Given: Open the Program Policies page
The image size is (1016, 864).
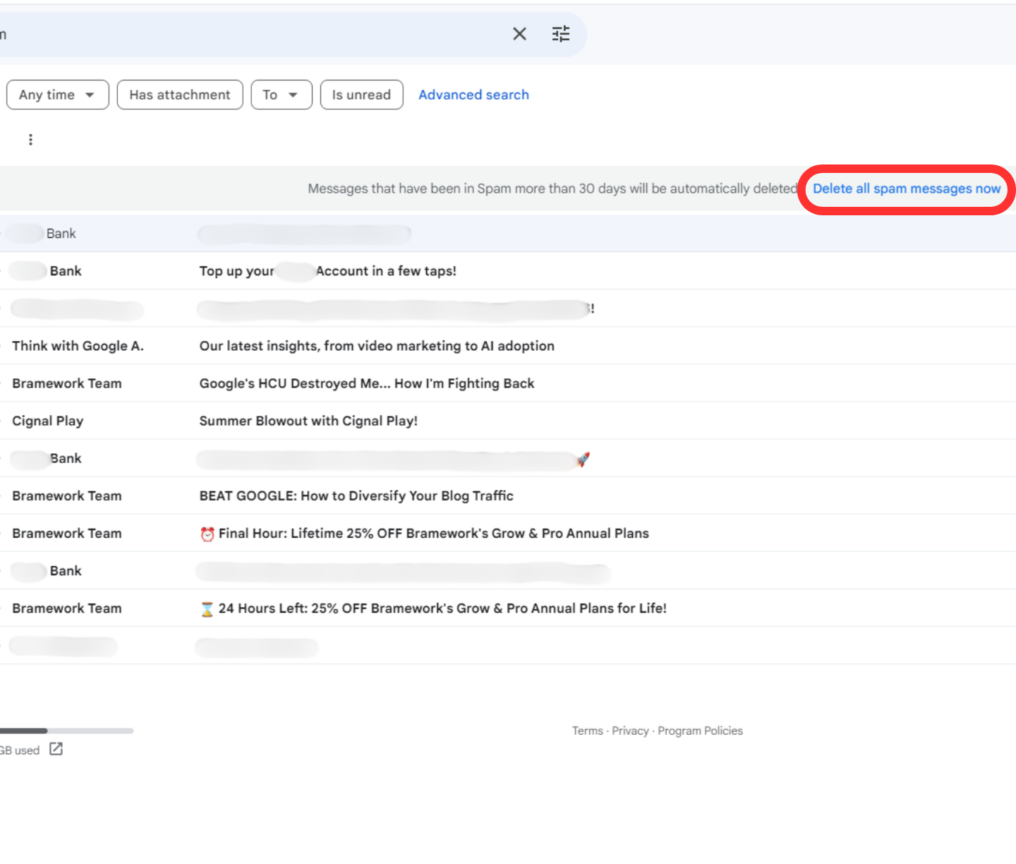Looking at the screenshot, I should [x=700, y=731].
